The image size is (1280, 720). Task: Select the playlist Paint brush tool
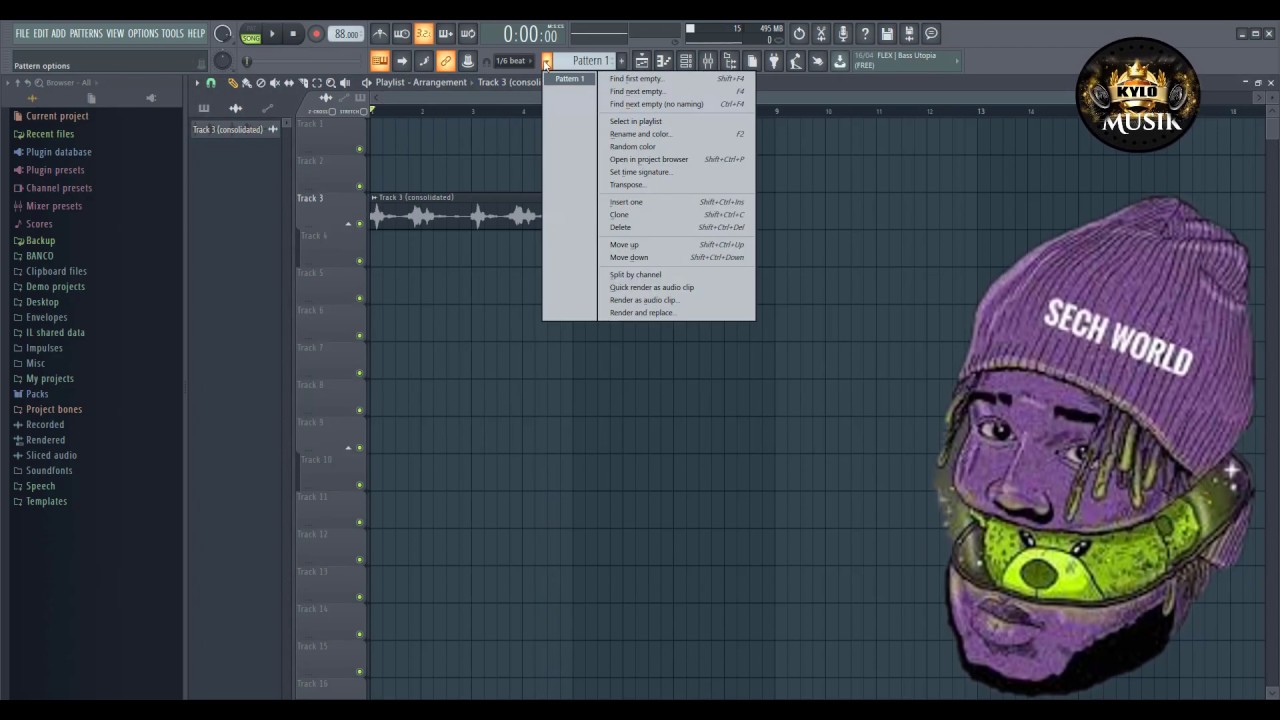click(247, 83)
